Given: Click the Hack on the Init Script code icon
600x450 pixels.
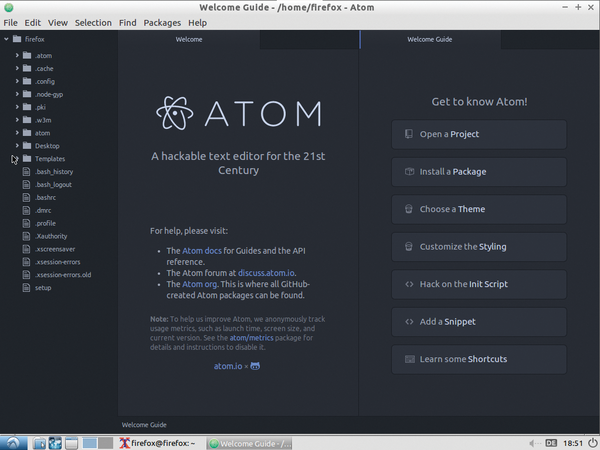Looking at the screenshot, I should click(408, 284).
